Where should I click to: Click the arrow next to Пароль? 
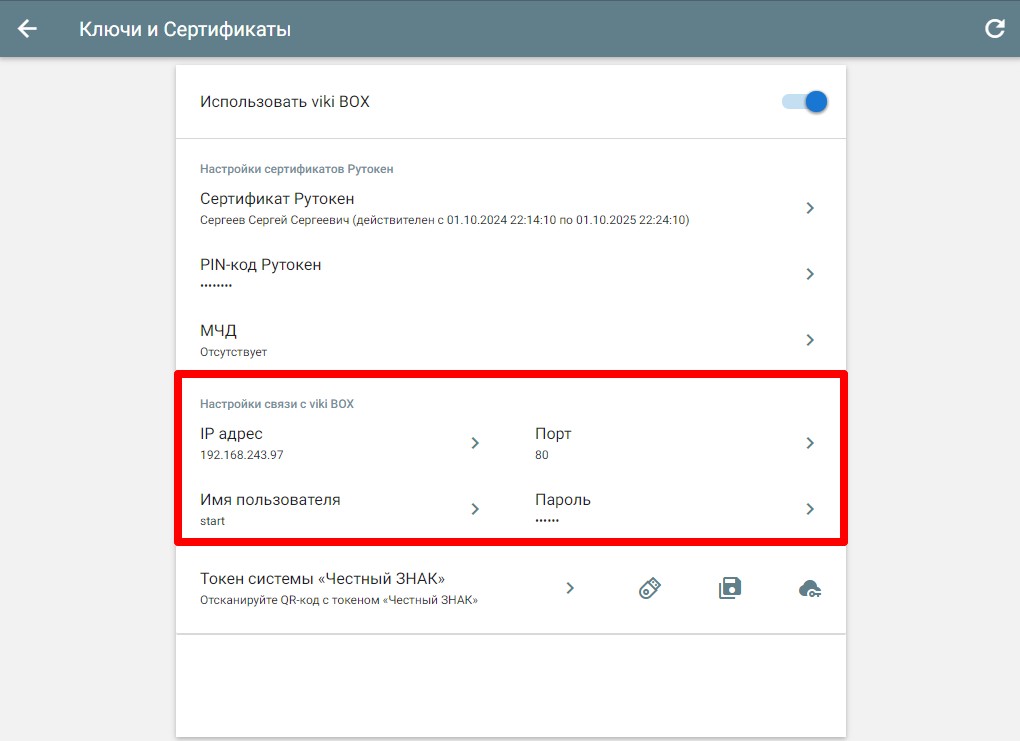coord(810,509)
